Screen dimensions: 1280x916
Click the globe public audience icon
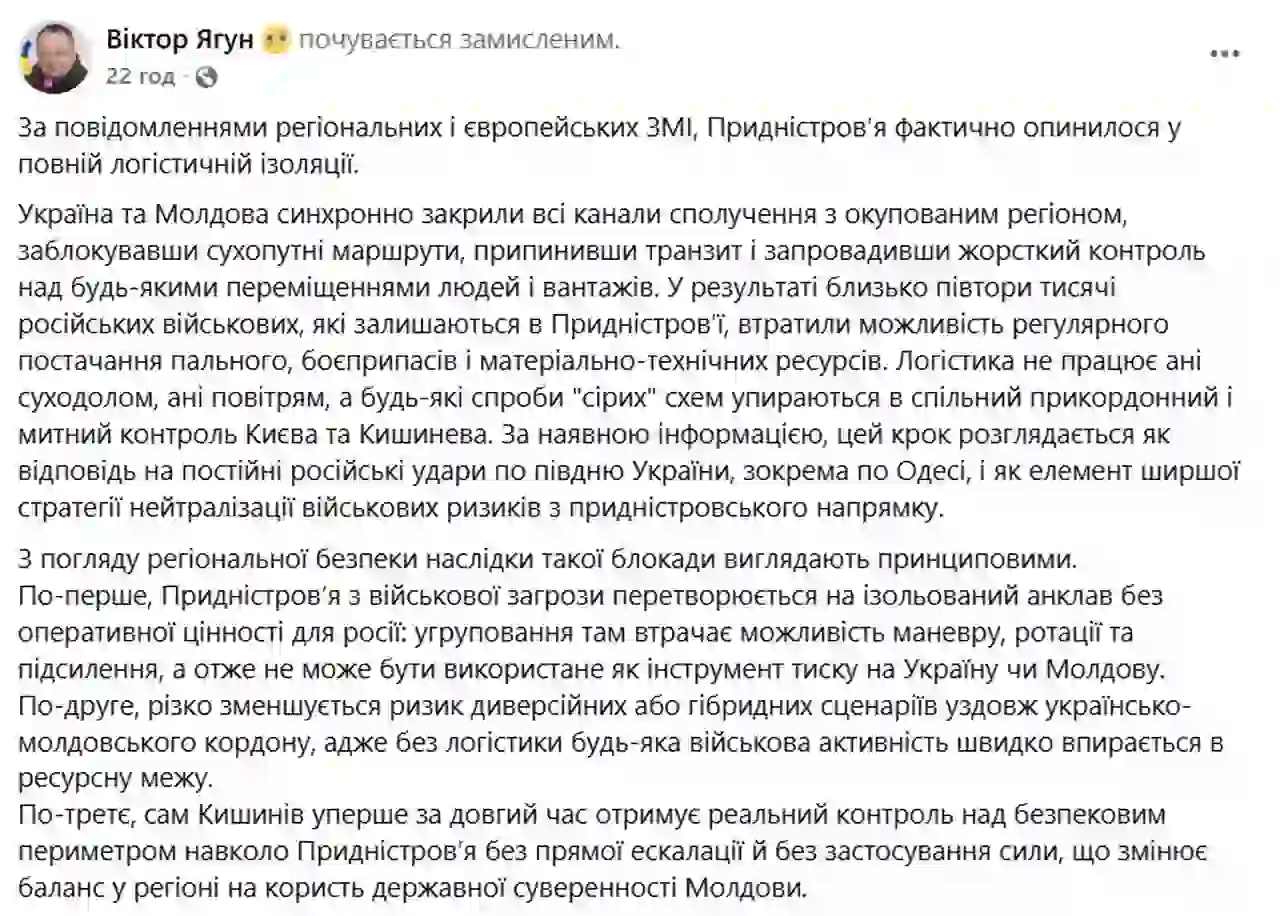[207, 76]
